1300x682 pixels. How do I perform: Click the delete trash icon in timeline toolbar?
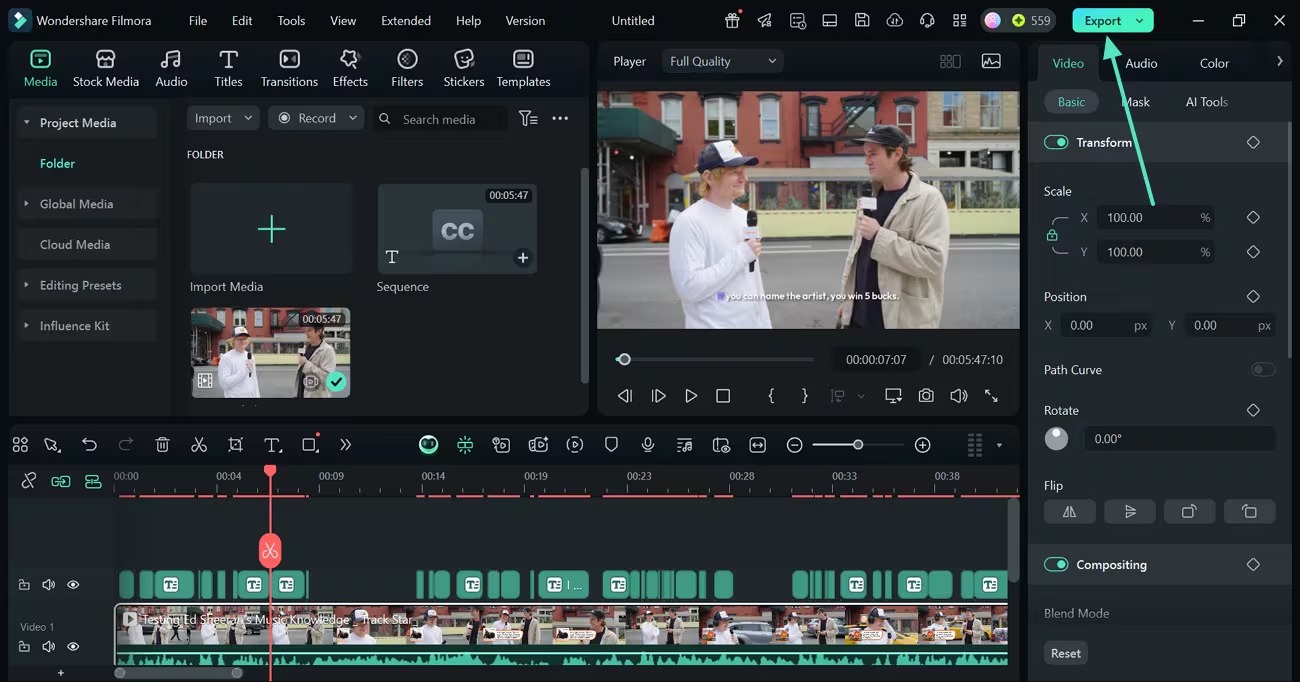(163, 445)
